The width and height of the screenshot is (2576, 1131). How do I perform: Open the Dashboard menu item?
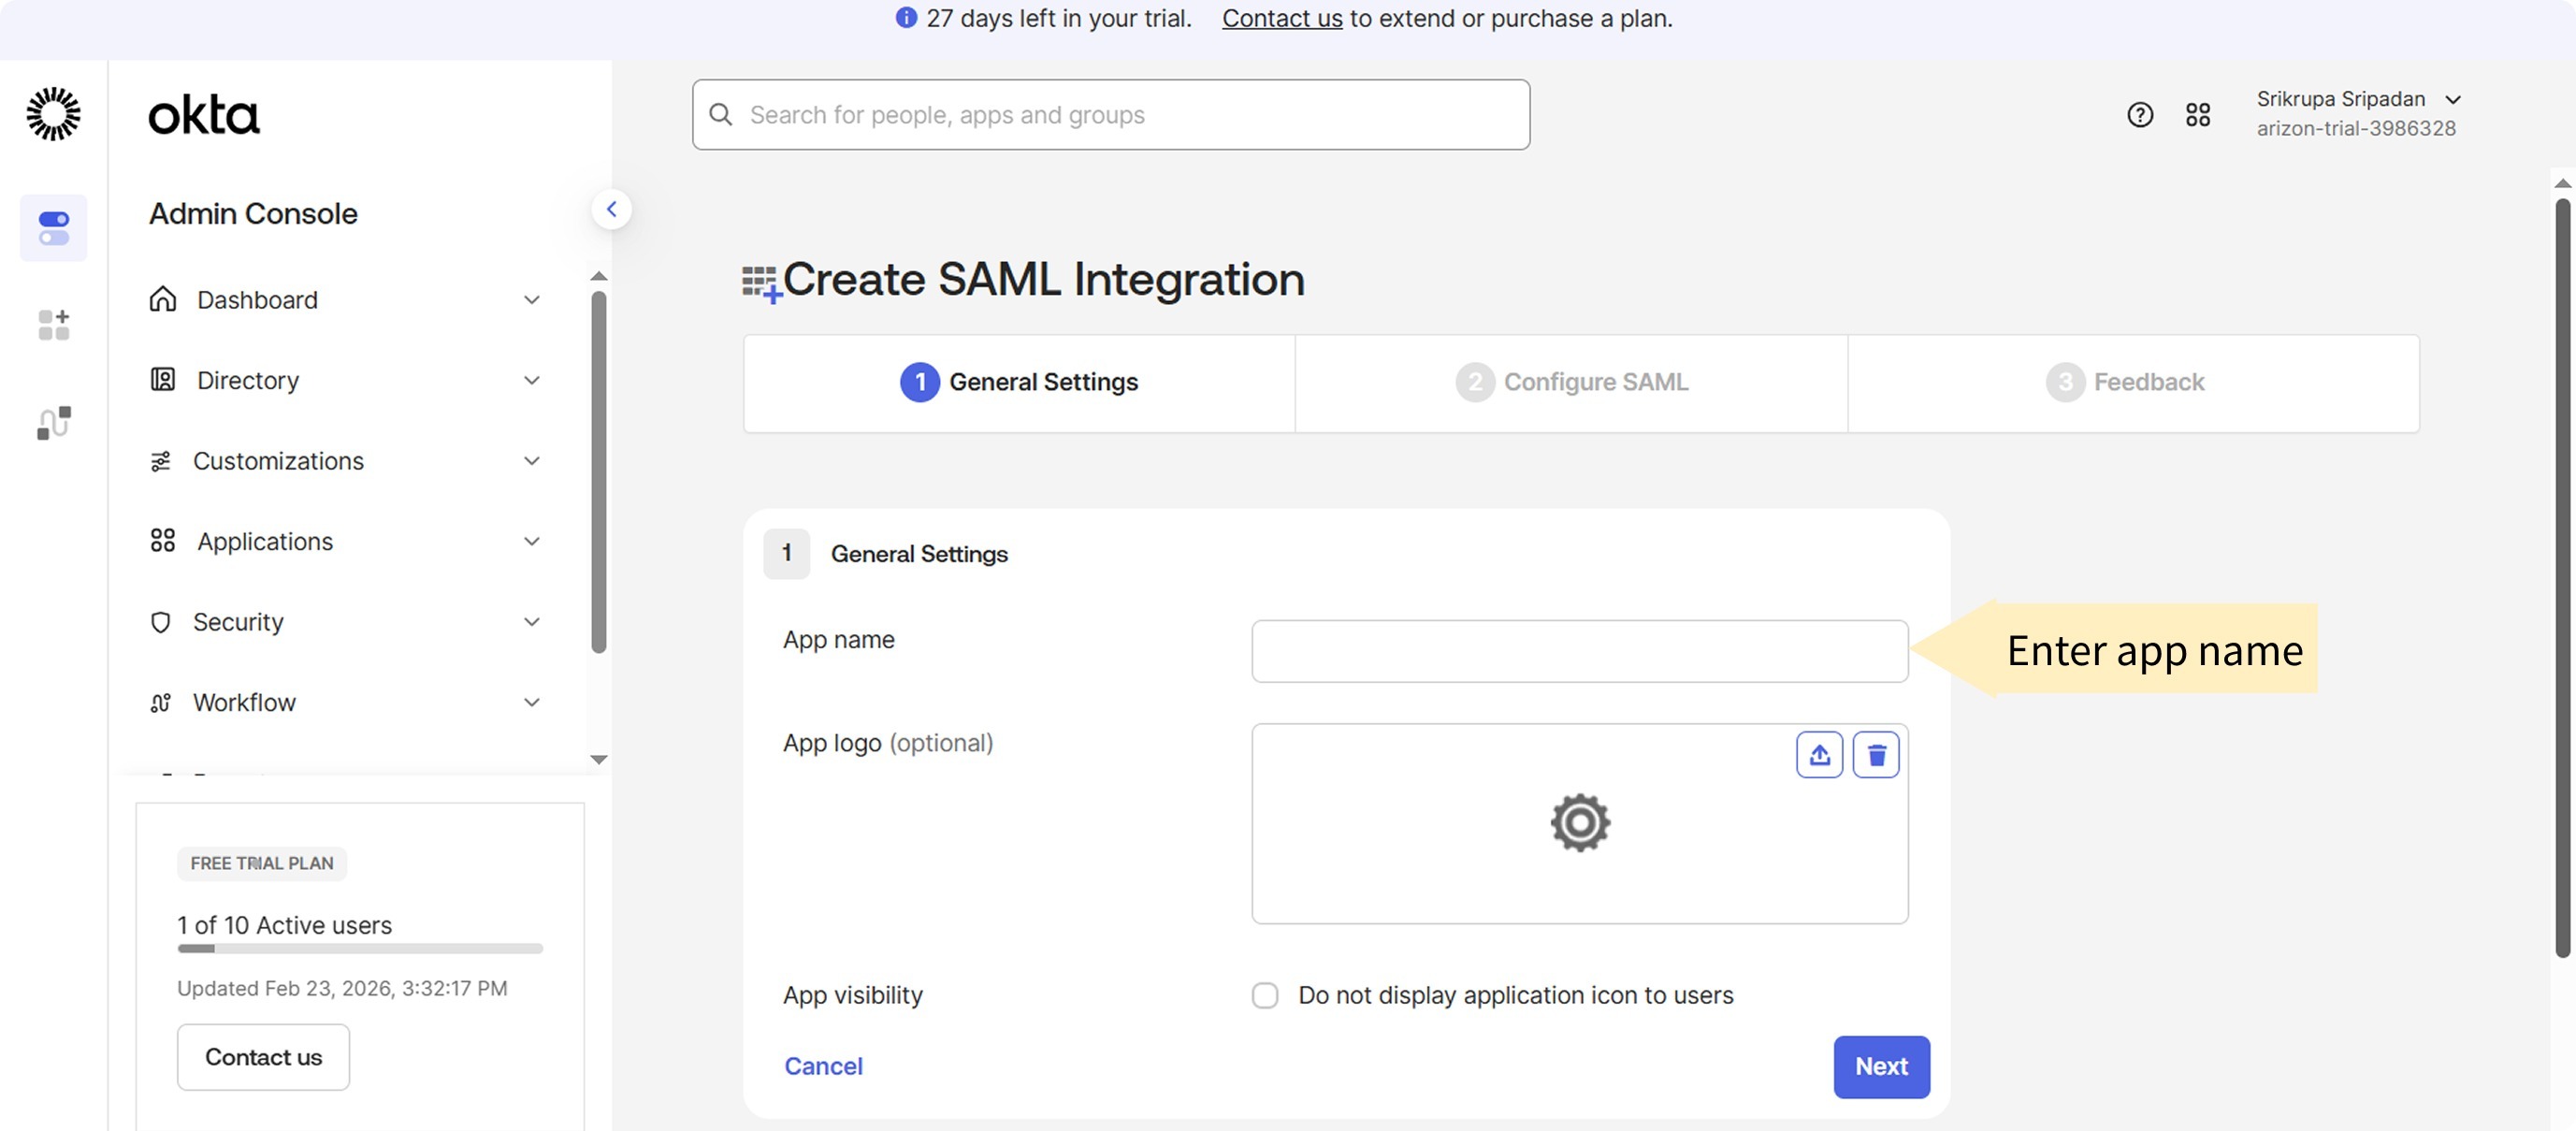pyautogui.click(x=257, y=300)
